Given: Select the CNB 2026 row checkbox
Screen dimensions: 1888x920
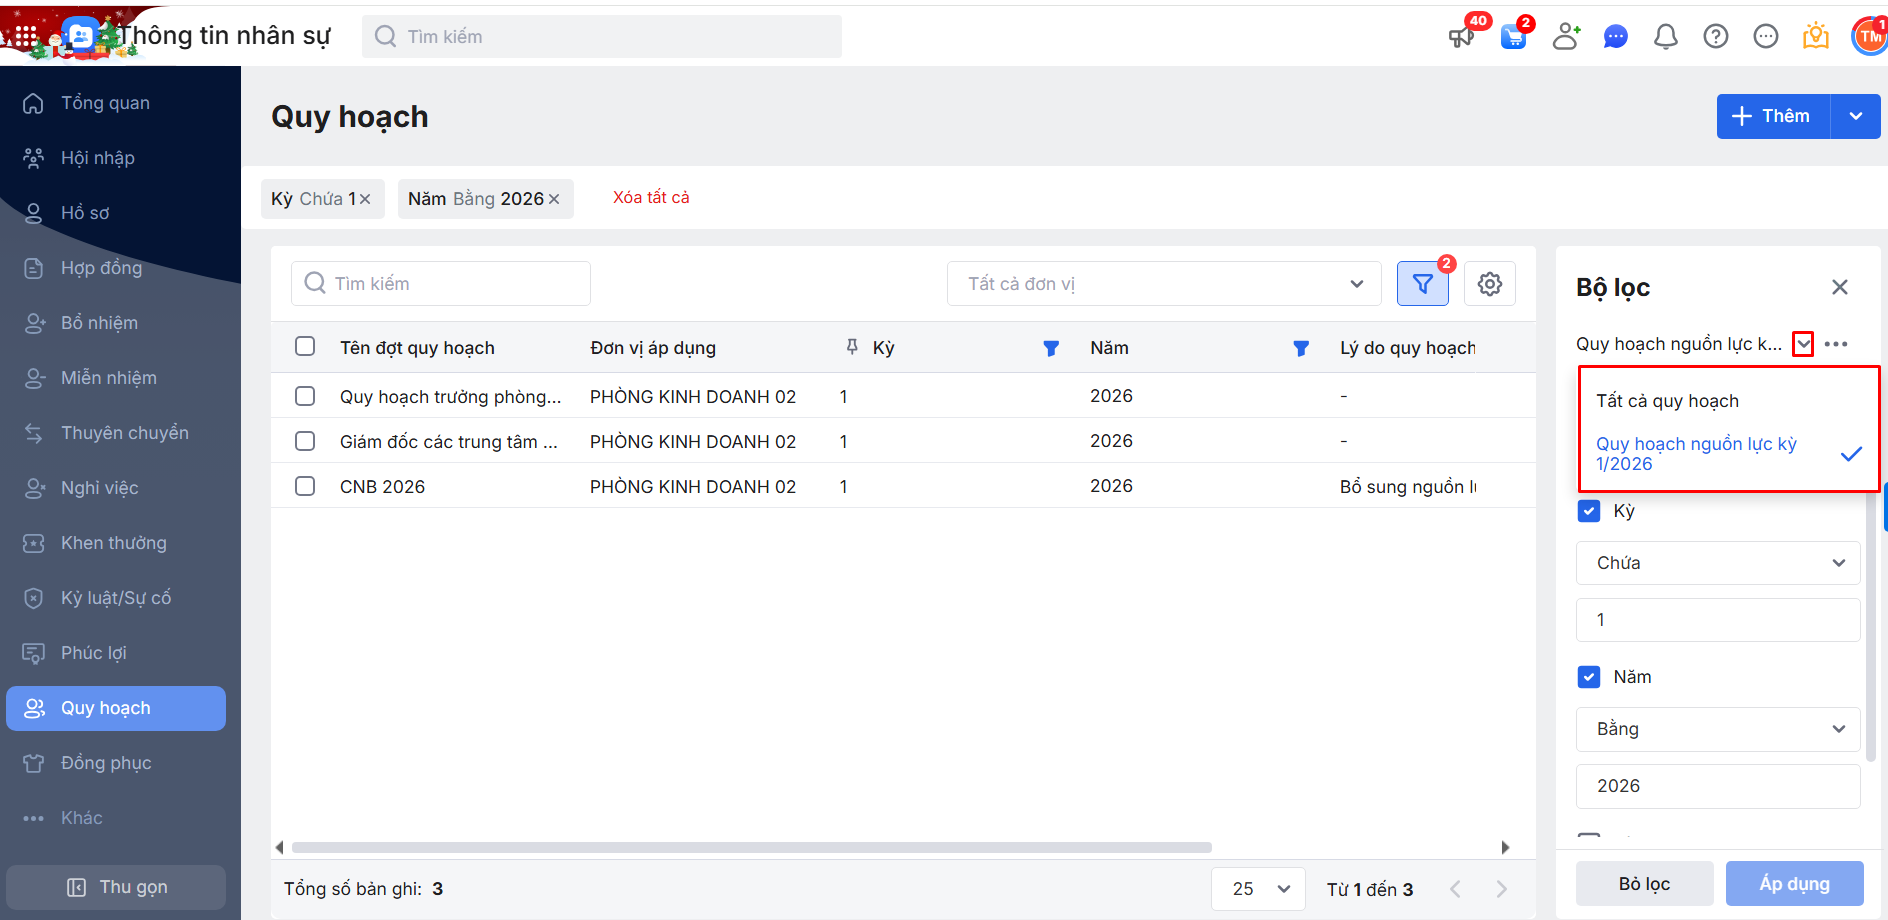Looking at the screenshot, I should [305, 486].
